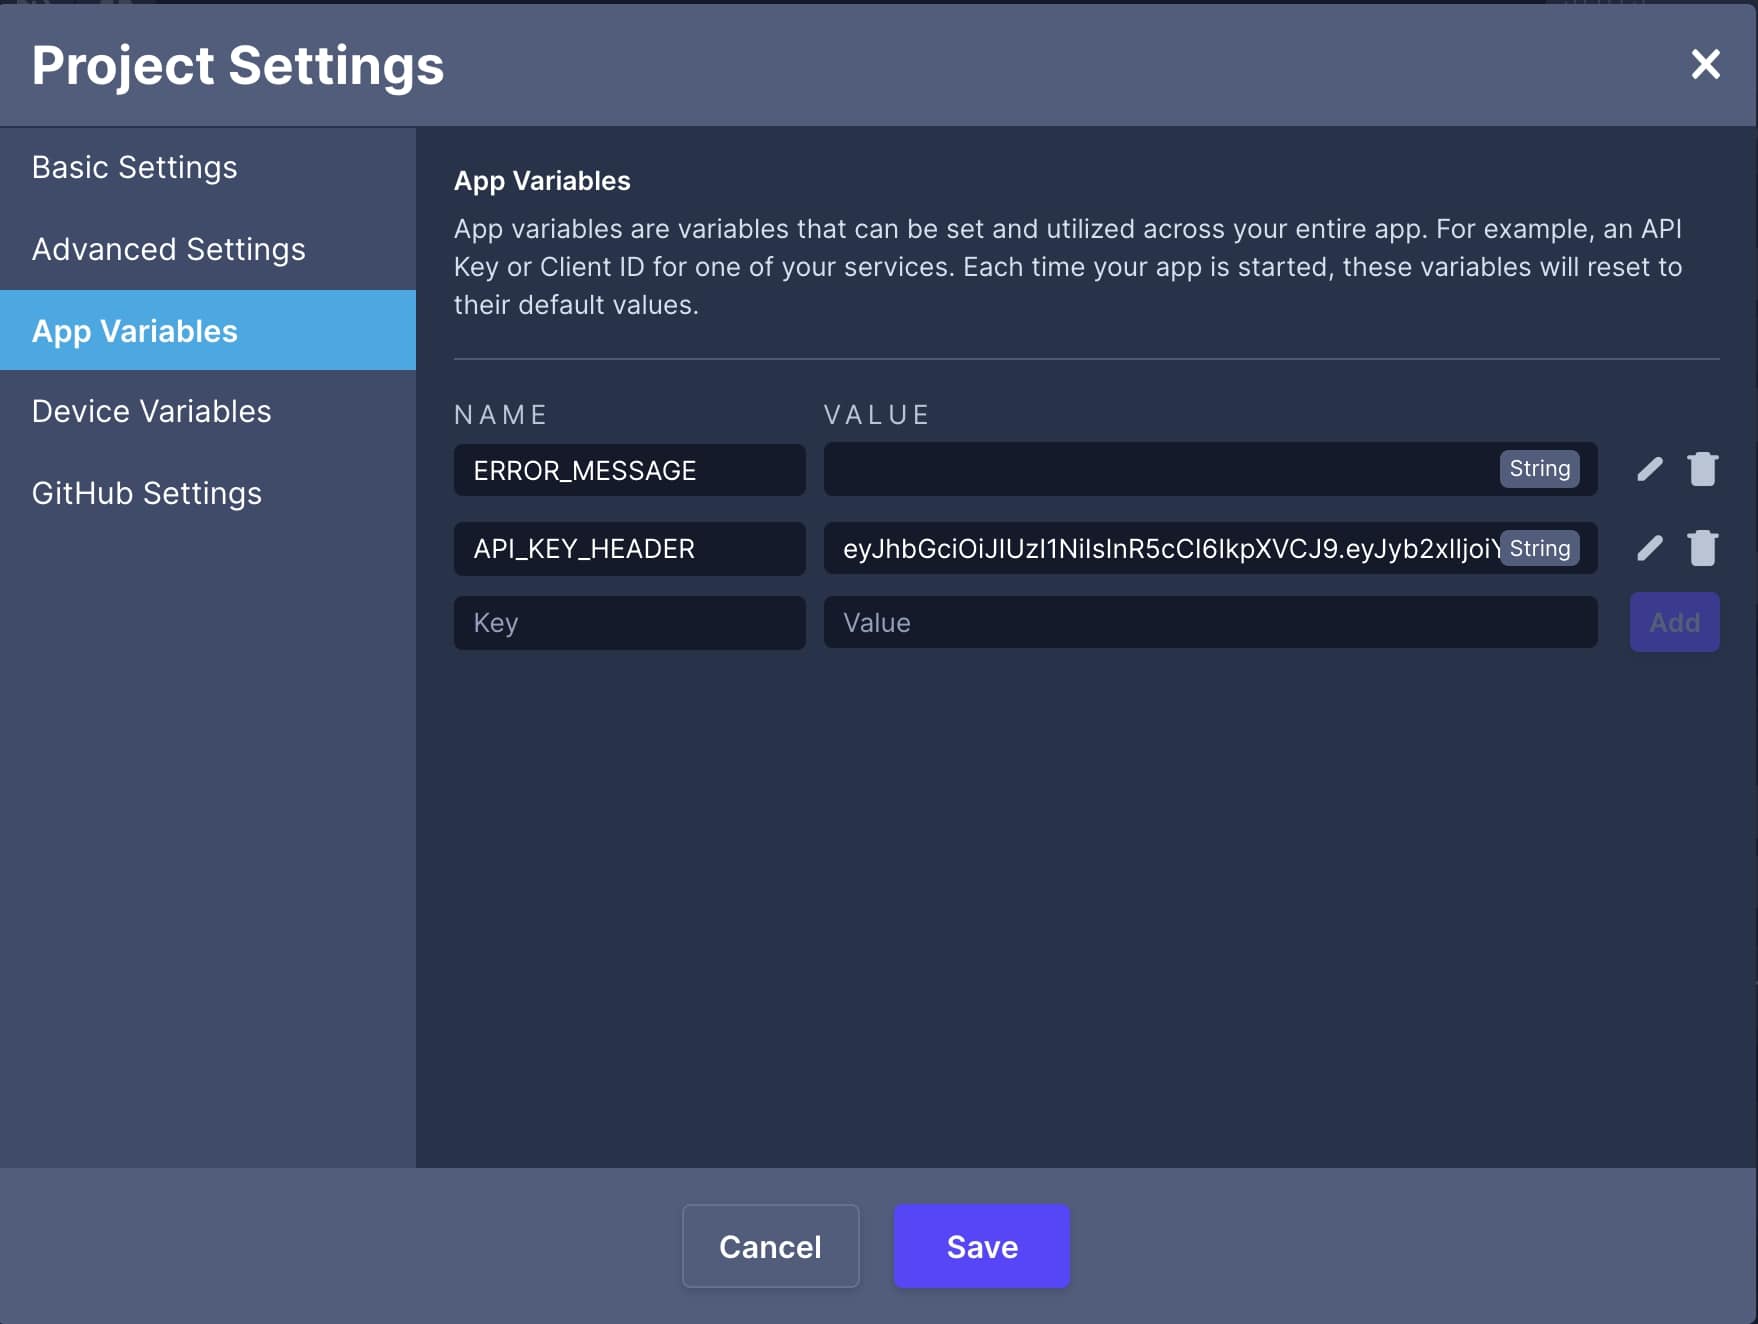
Task: Cancel the project settings changes
Action: tap(770, 1246)
